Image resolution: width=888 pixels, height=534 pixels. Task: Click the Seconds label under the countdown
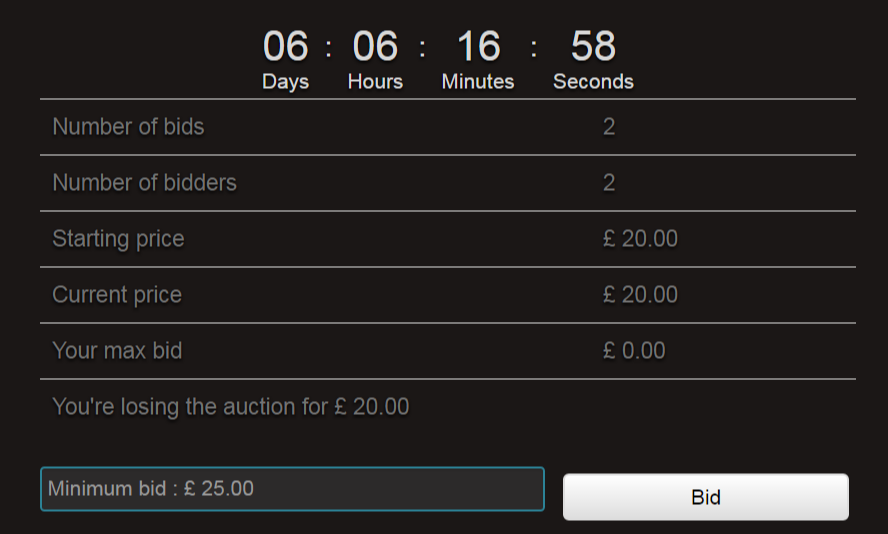click(x=593, y=82)
